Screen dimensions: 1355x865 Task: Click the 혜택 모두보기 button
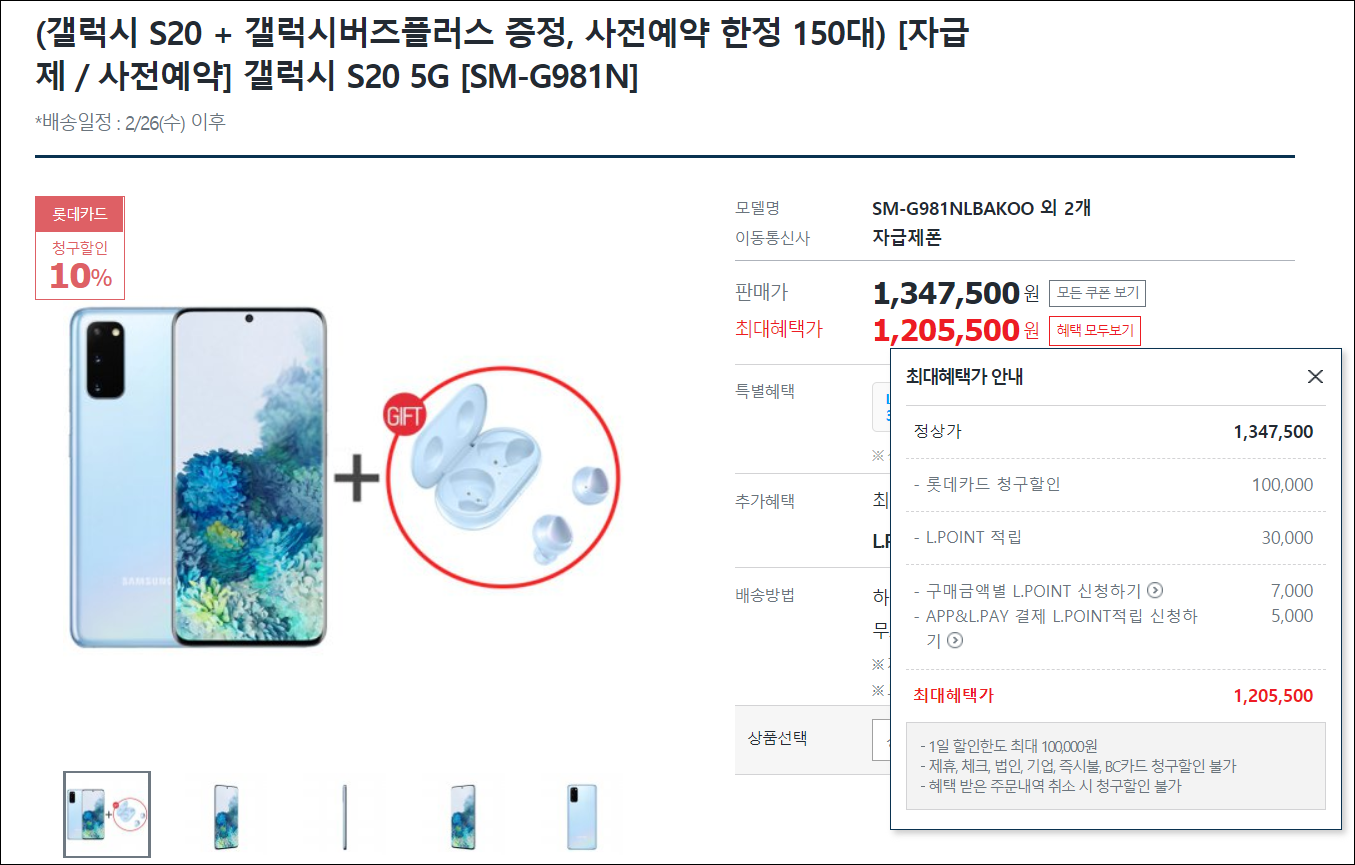click(x=1095, y=331)
